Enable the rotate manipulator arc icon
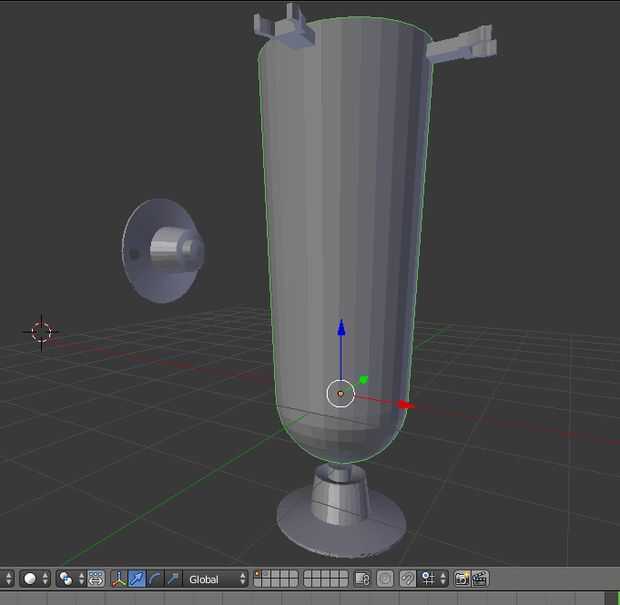Image resolution: width=620 pixels, height=605 pixels. tap(155, 579)
